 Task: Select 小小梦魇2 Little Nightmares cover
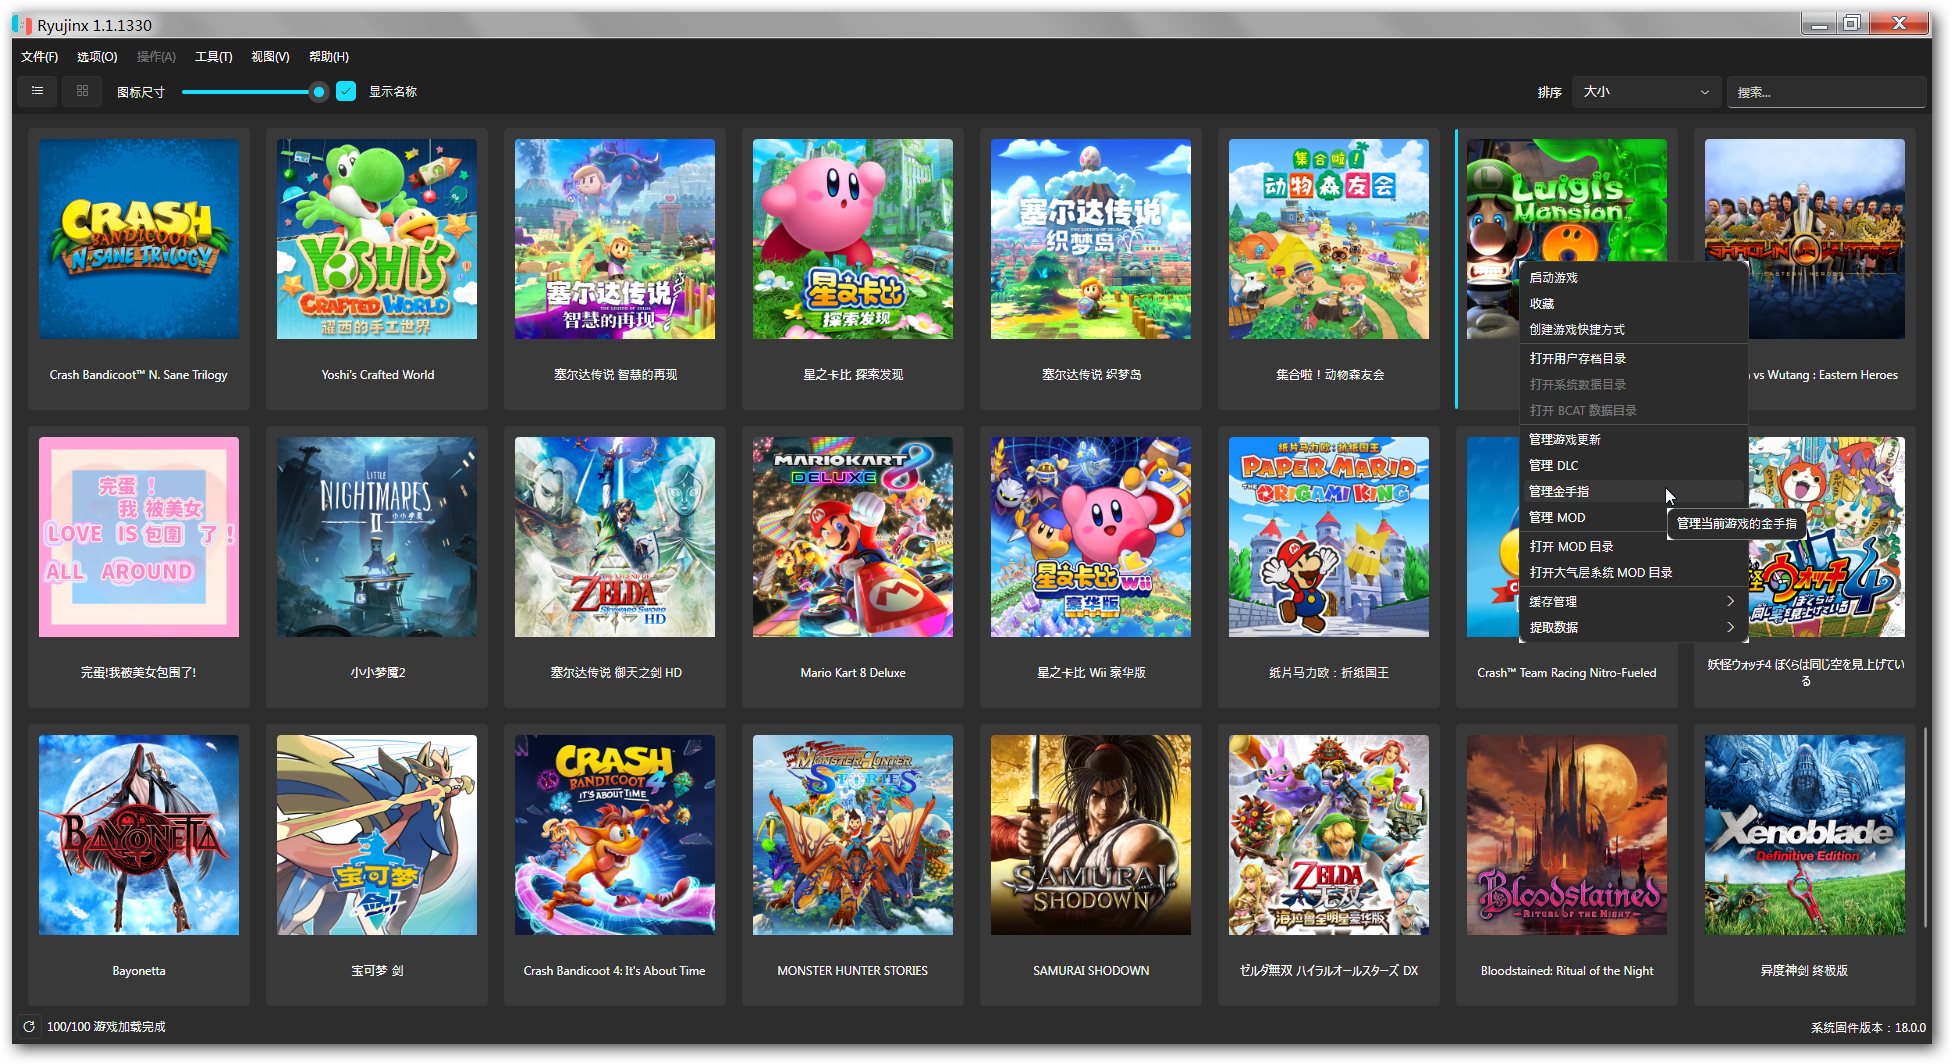[377, 537]
